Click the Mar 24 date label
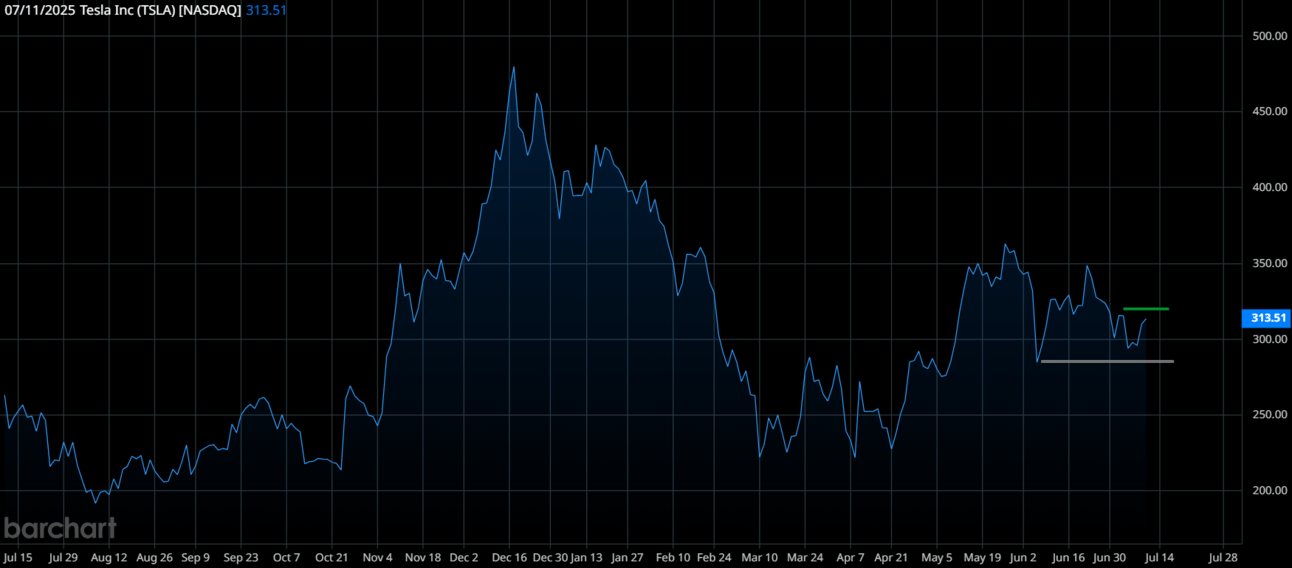This screenshot has width=1292, height=568. 805,557
